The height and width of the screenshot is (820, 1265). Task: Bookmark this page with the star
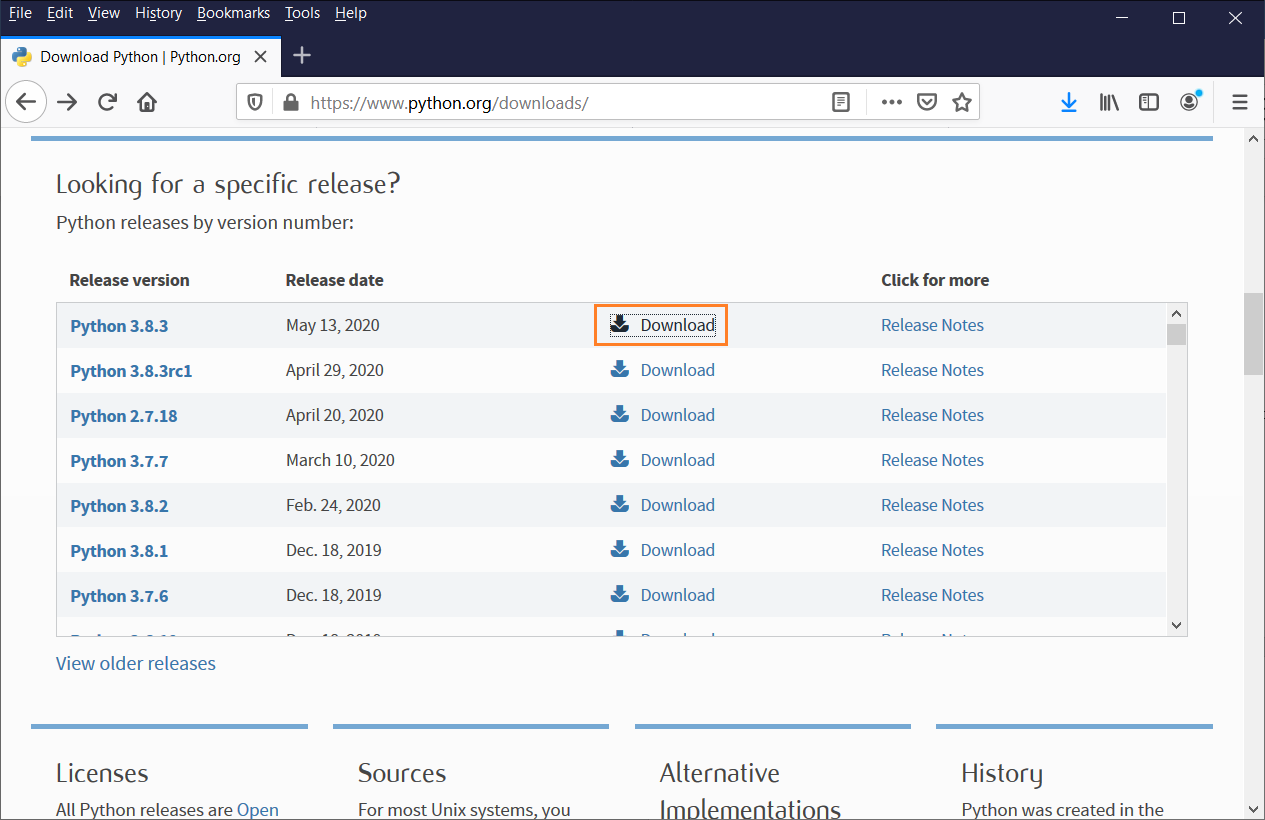pos(962,102)
